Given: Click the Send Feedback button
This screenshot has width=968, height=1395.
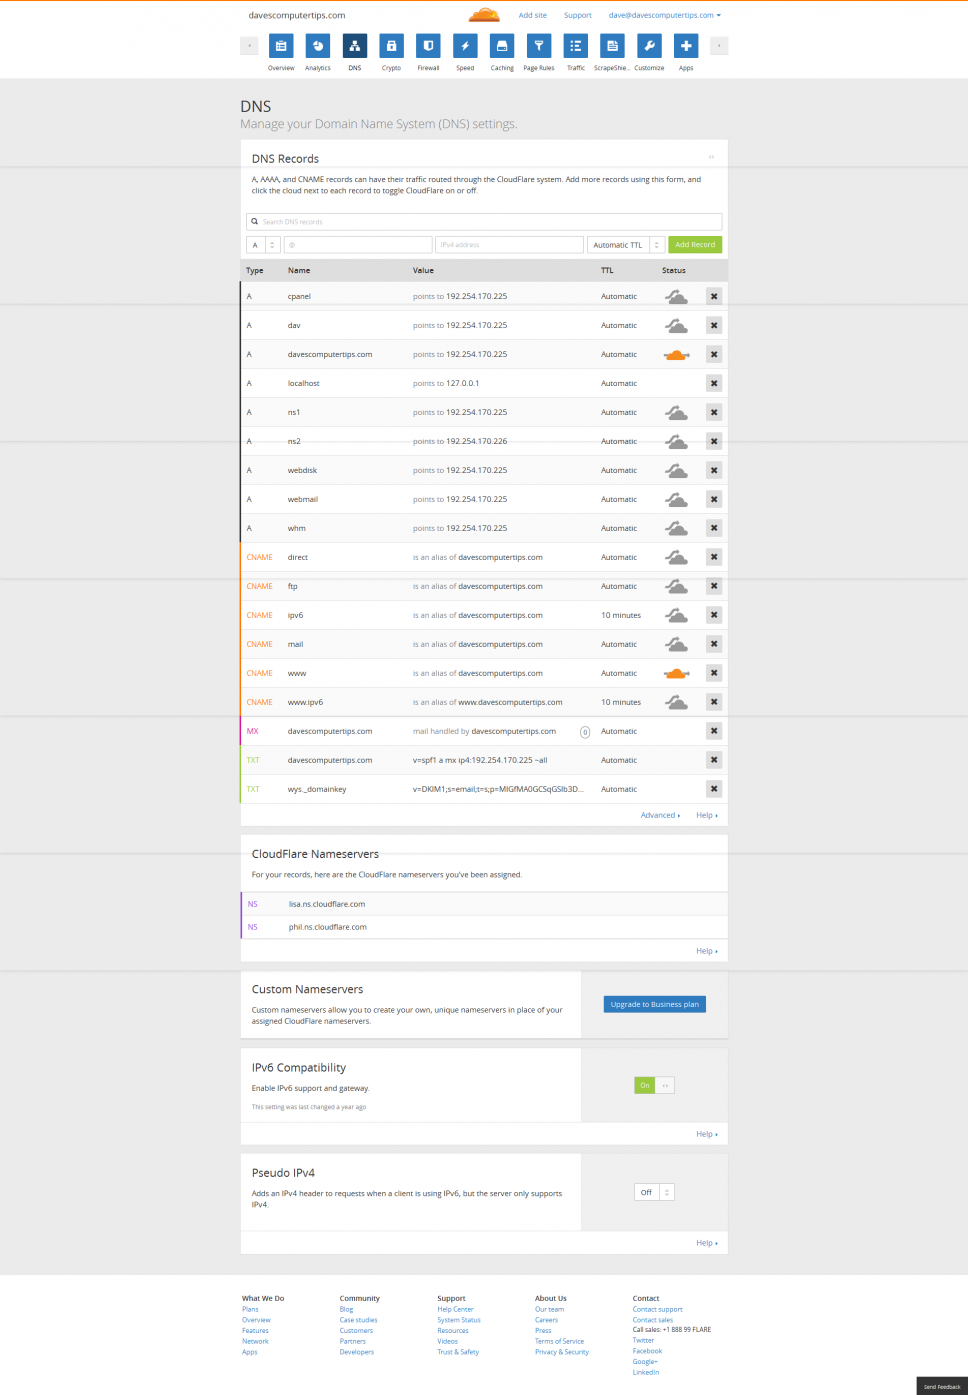Looking at the screenshot, I should click(x=942, y=1386).
